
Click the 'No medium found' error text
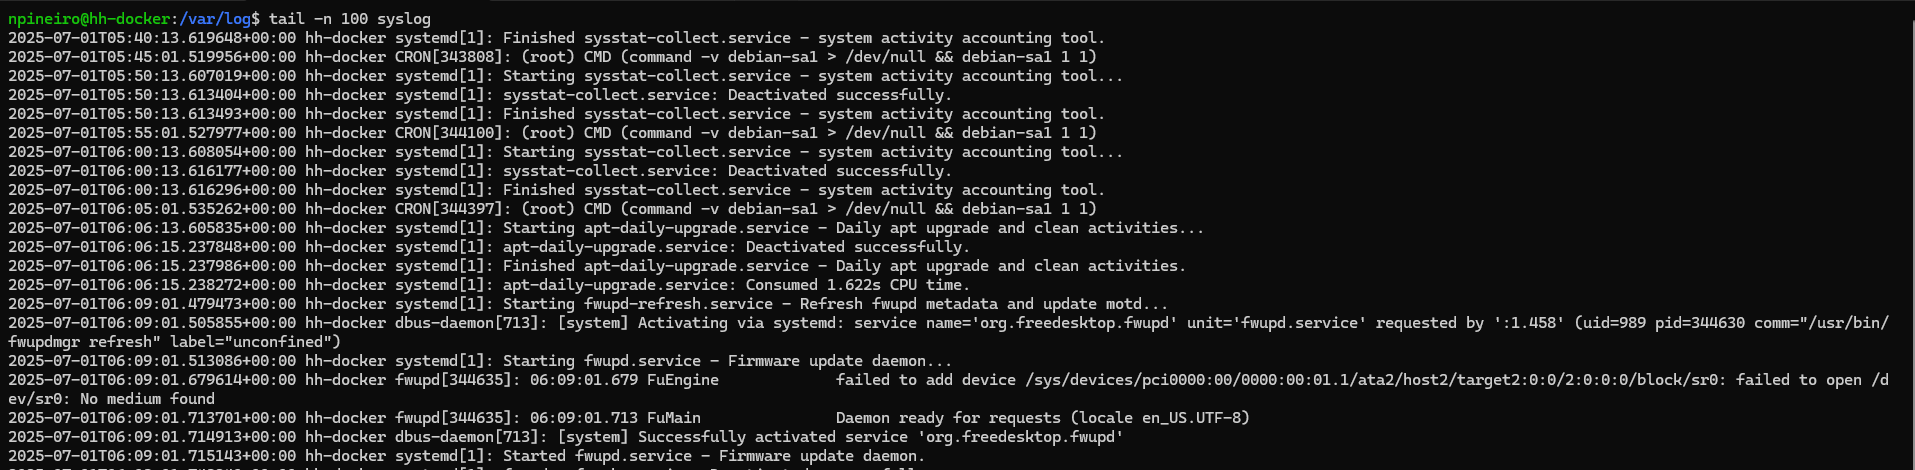coord(148,399)
